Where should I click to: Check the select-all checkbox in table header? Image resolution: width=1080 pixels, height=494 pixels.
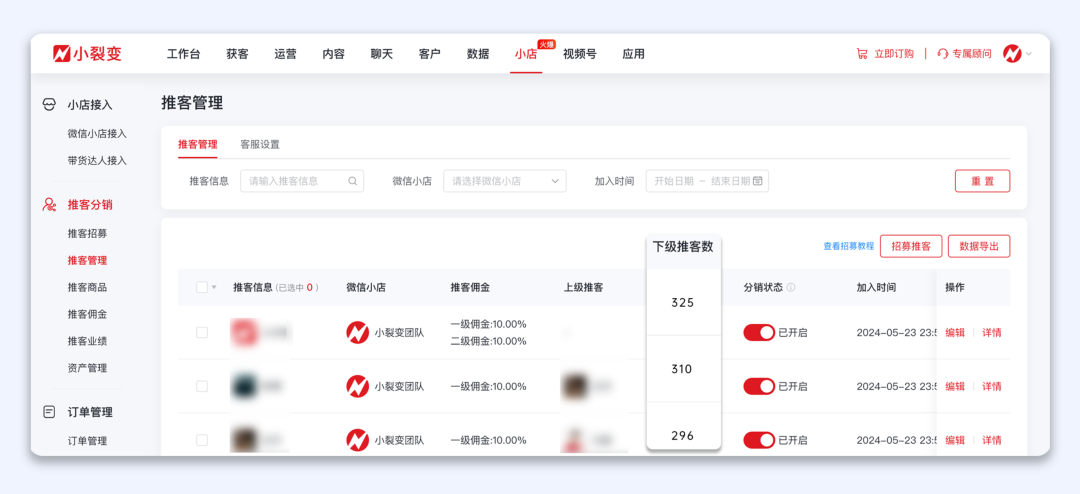202,287
